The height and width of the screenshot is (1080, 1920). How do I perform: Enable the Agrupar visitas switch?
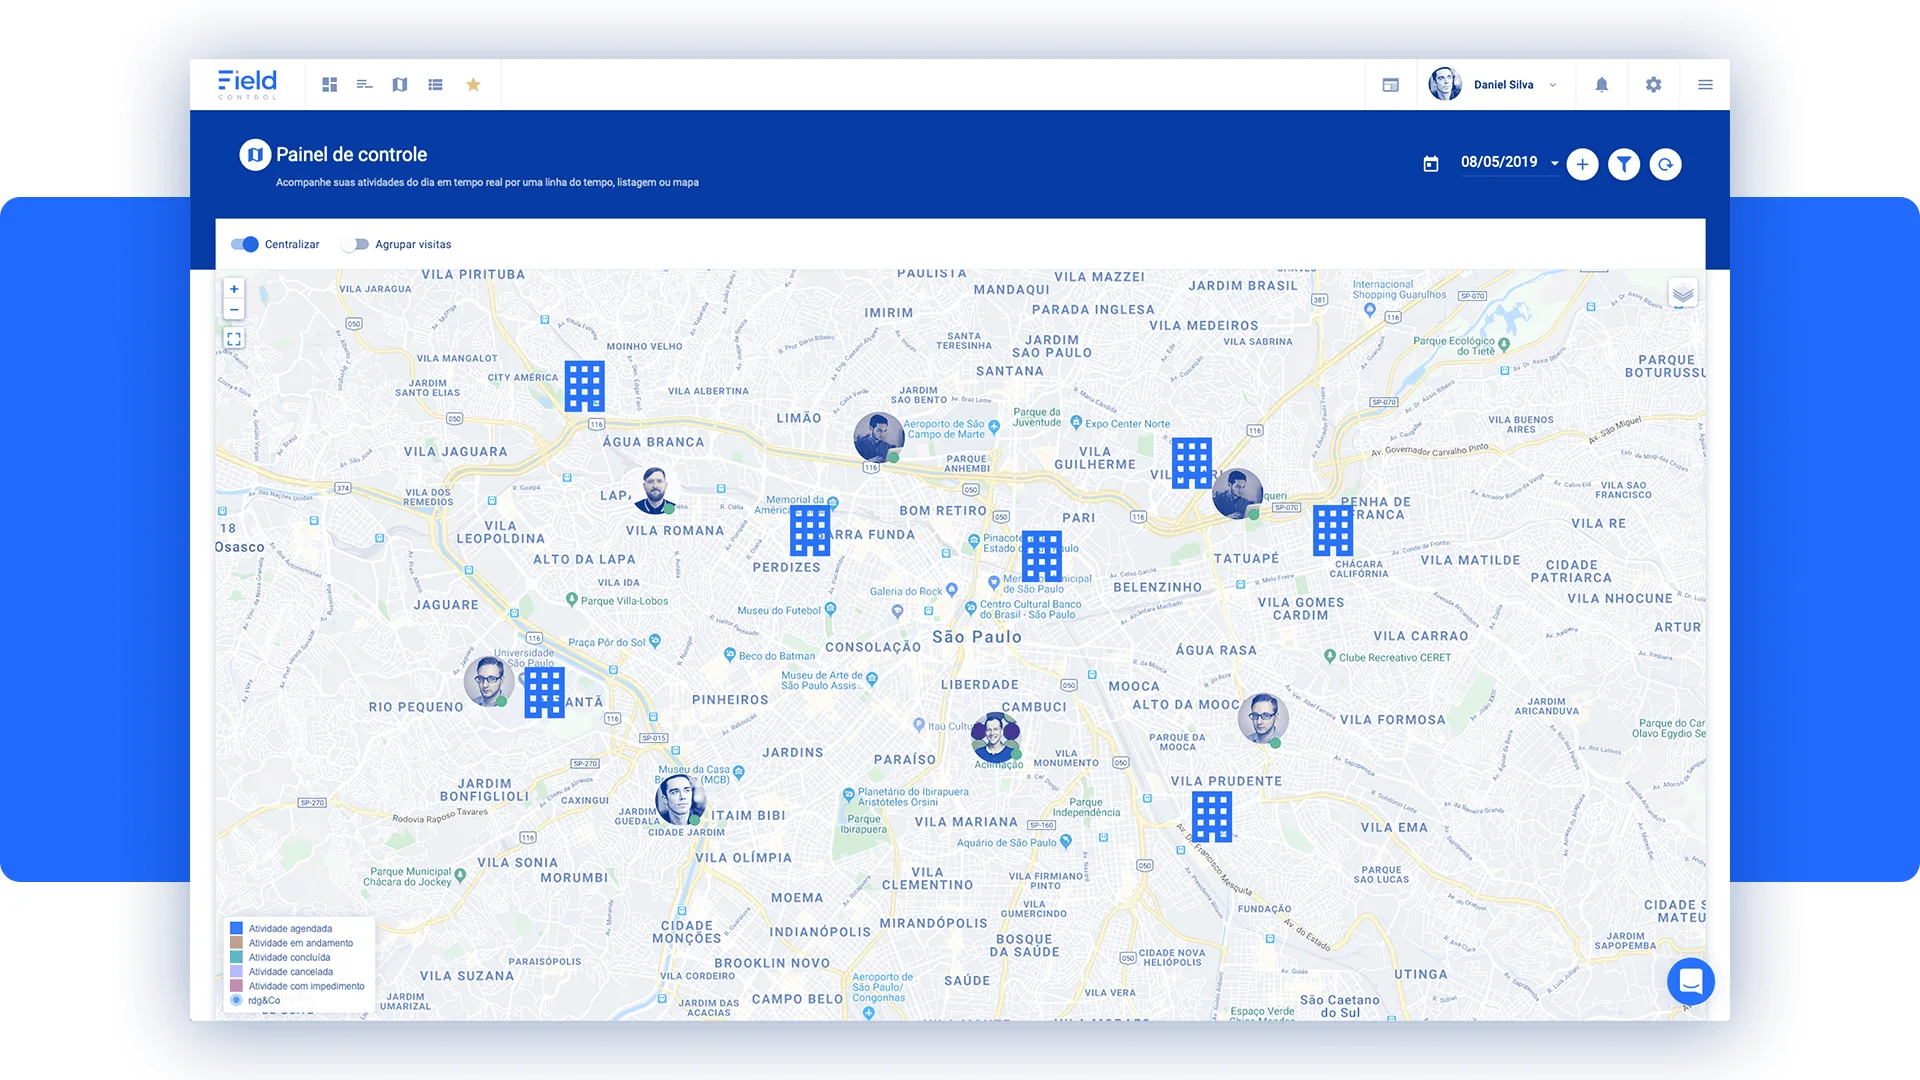[355, 244]
